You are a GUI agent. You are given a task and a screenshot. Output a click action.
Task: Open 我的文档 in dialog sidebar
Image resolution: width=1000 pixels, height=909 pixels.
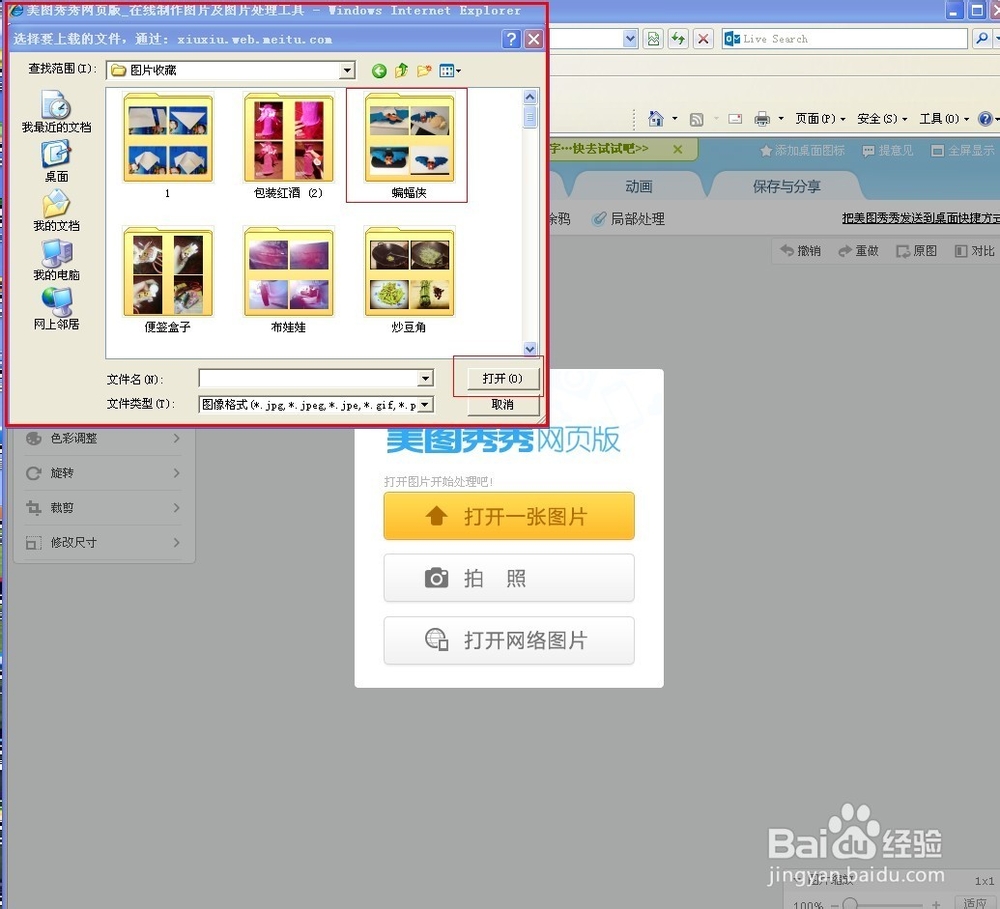coord(56,211)
